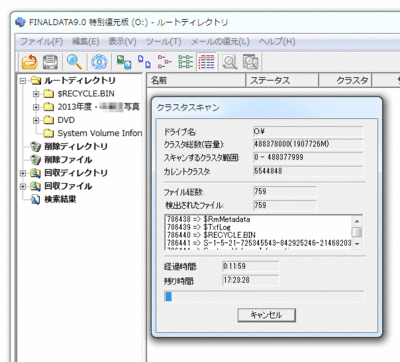Screen dimensions: 400x362
Task: Click the 削除ディレクトリ recycle bin icon
Action: tap(35, 146)
